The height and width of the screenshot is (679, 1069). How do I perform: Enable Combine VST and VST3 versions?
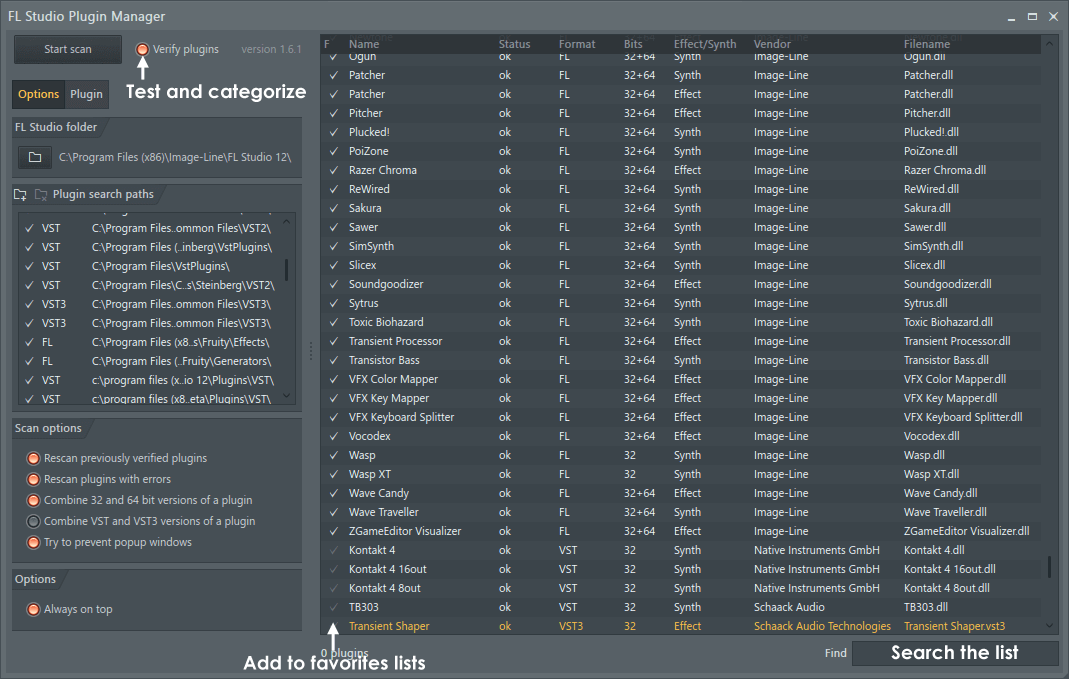34,521
